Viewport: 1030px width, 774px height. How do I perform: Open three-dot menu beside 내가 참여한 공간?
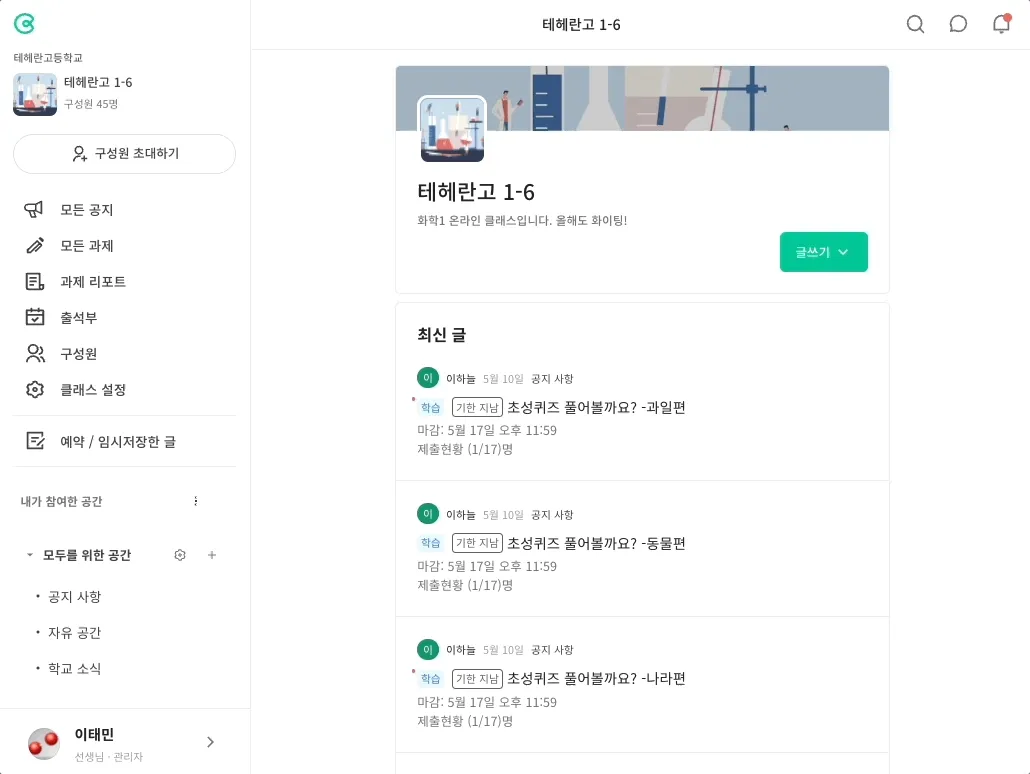(x=196, y=501)
